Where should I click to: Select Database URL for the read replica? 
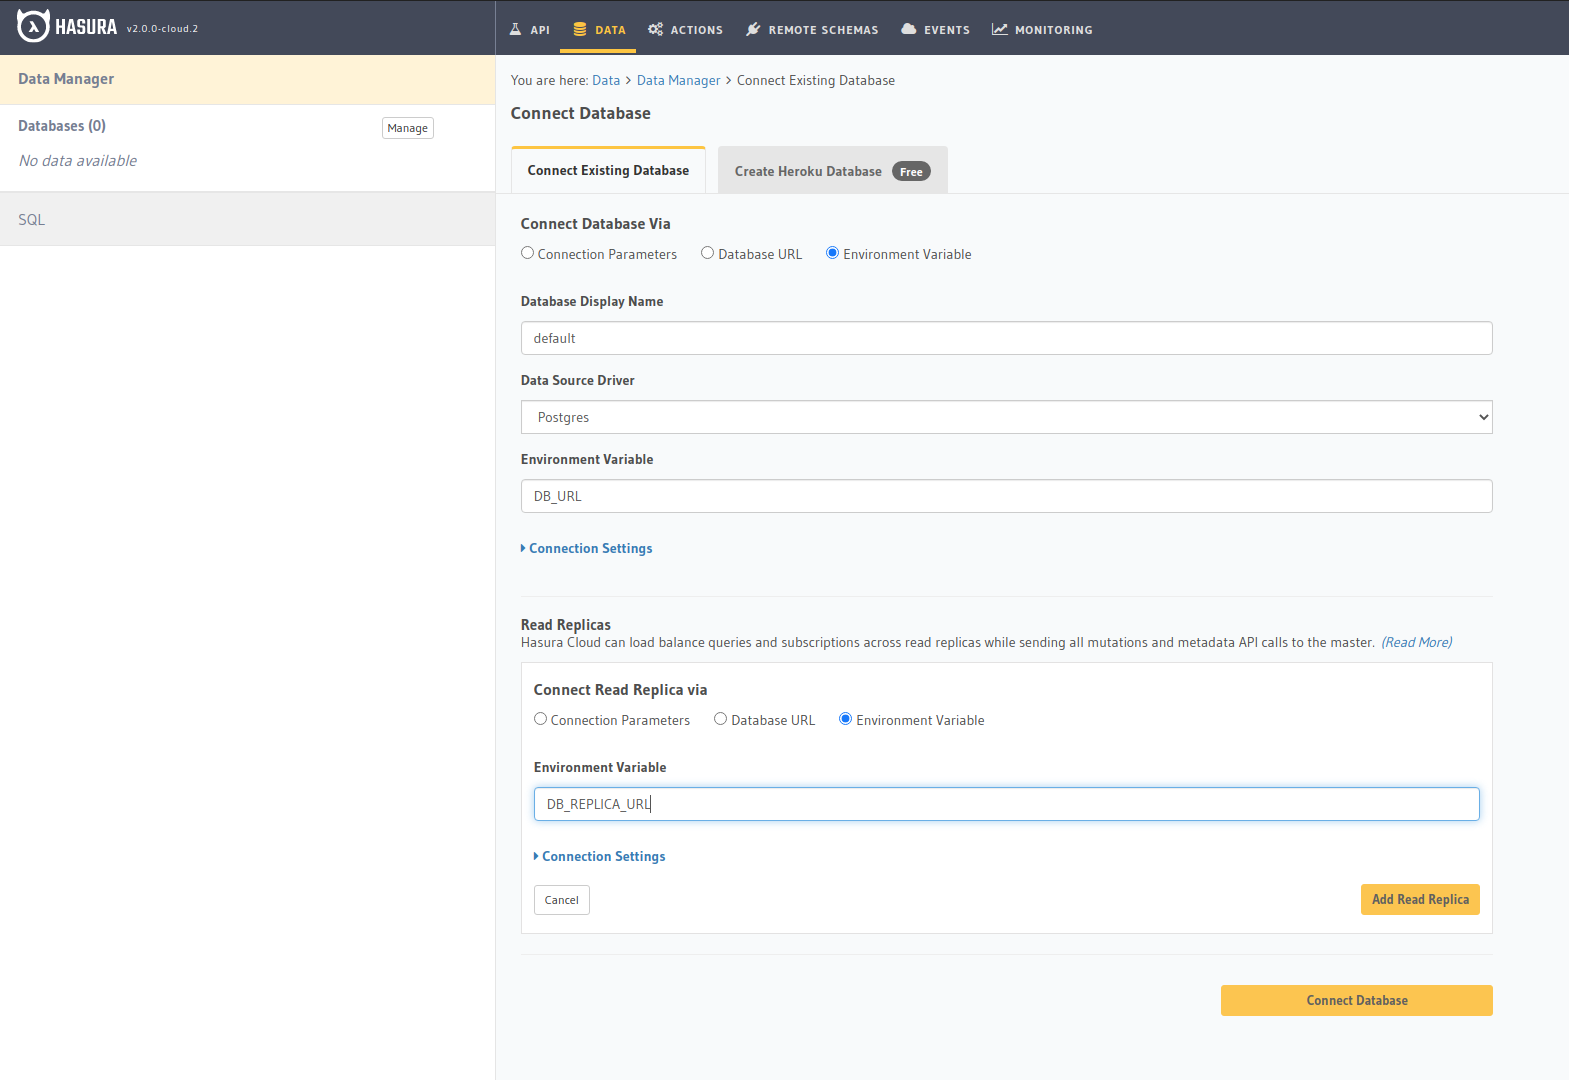coord(721,720)
